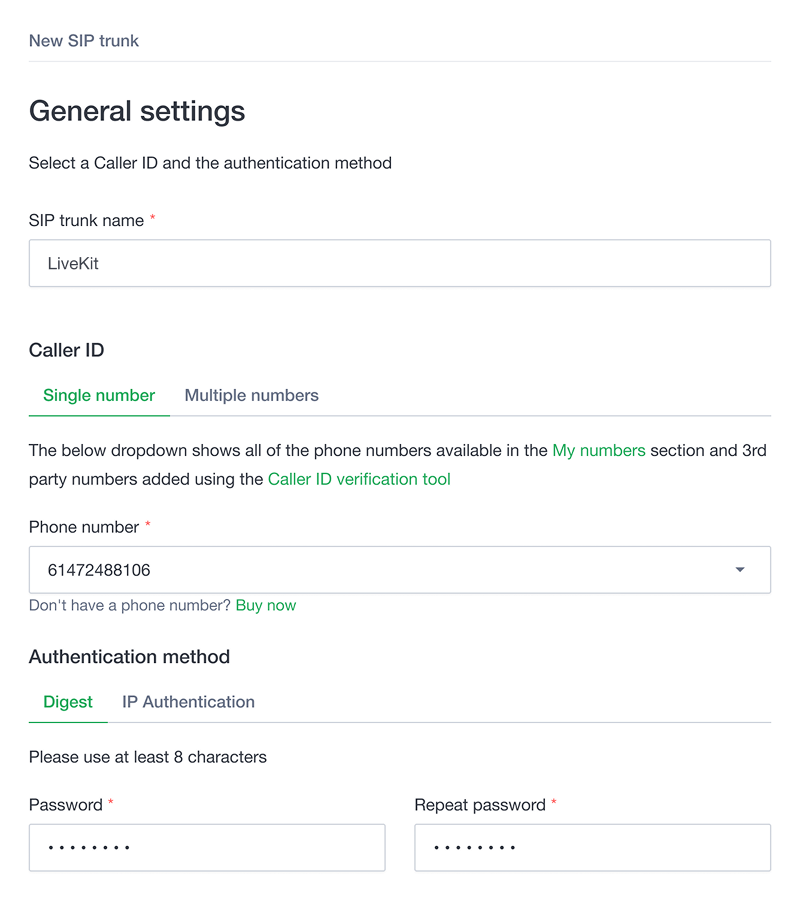The height and width of the screenshot is (900, 800).
Task: Click the phone number dropdown arrow icon
Action: (x=740, y=570)
